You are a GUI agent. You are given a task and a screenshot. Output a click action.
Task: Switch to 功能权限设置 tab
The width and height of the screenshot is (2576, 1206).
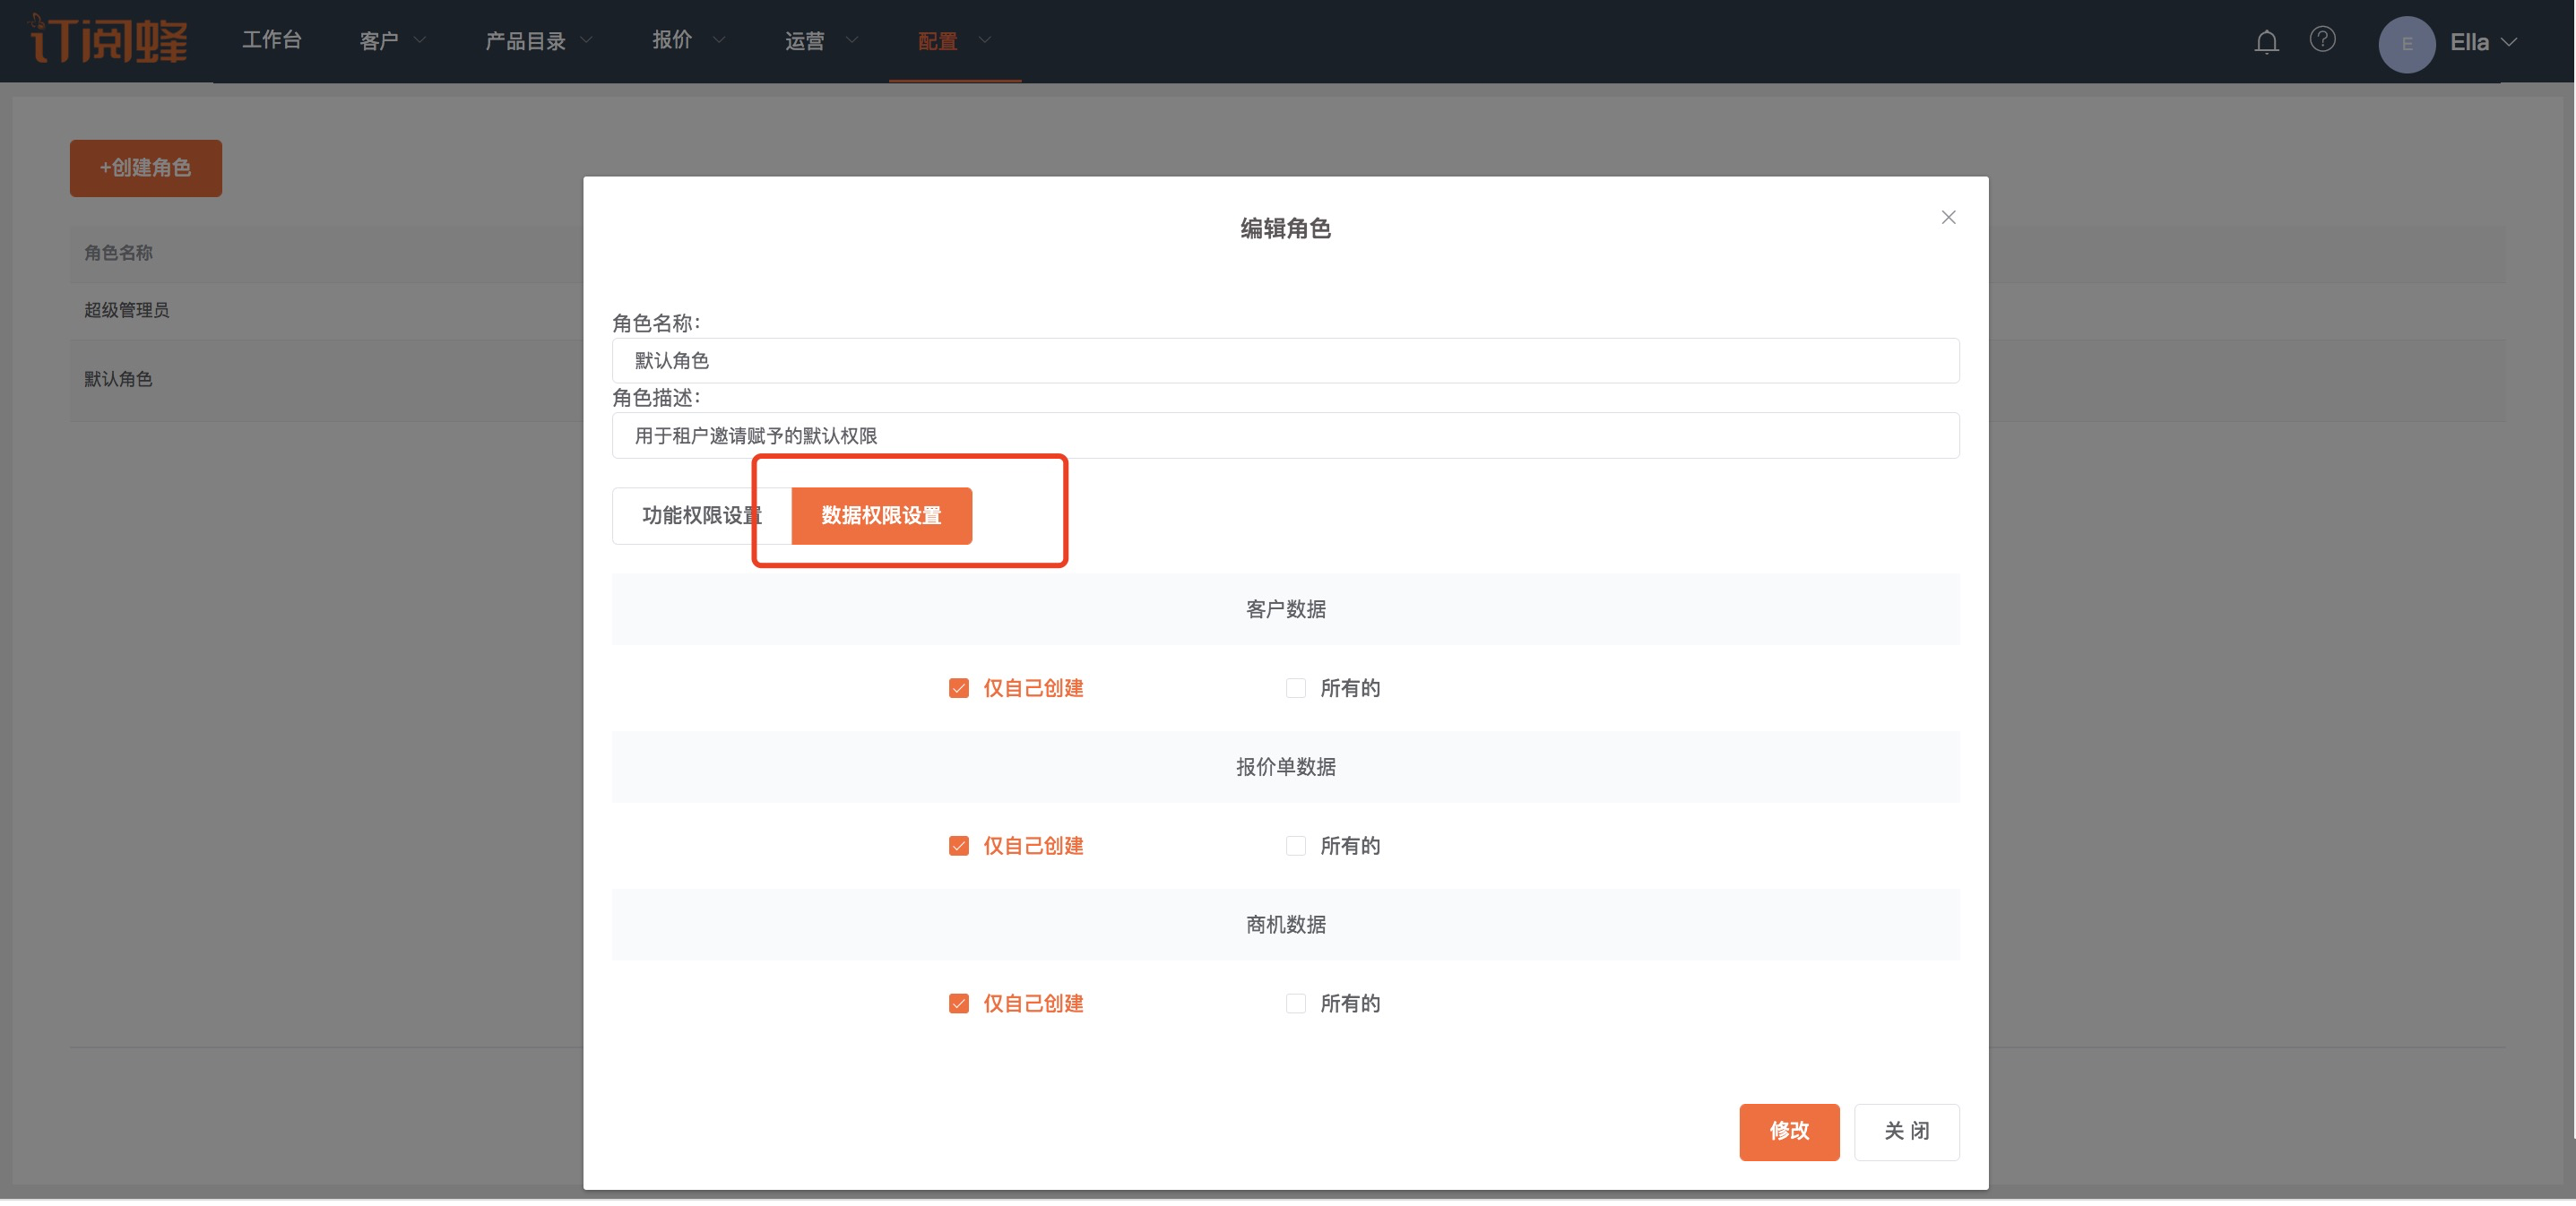[x=700, y=515]
